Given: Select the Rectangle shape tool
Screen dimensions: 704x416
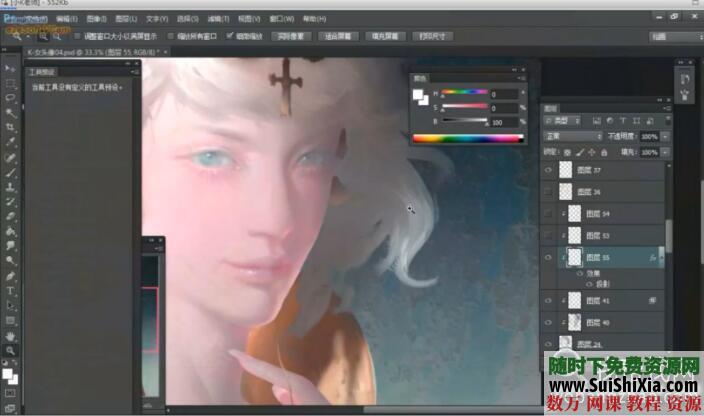Looking at the screenshot, I should coord(10,320).
